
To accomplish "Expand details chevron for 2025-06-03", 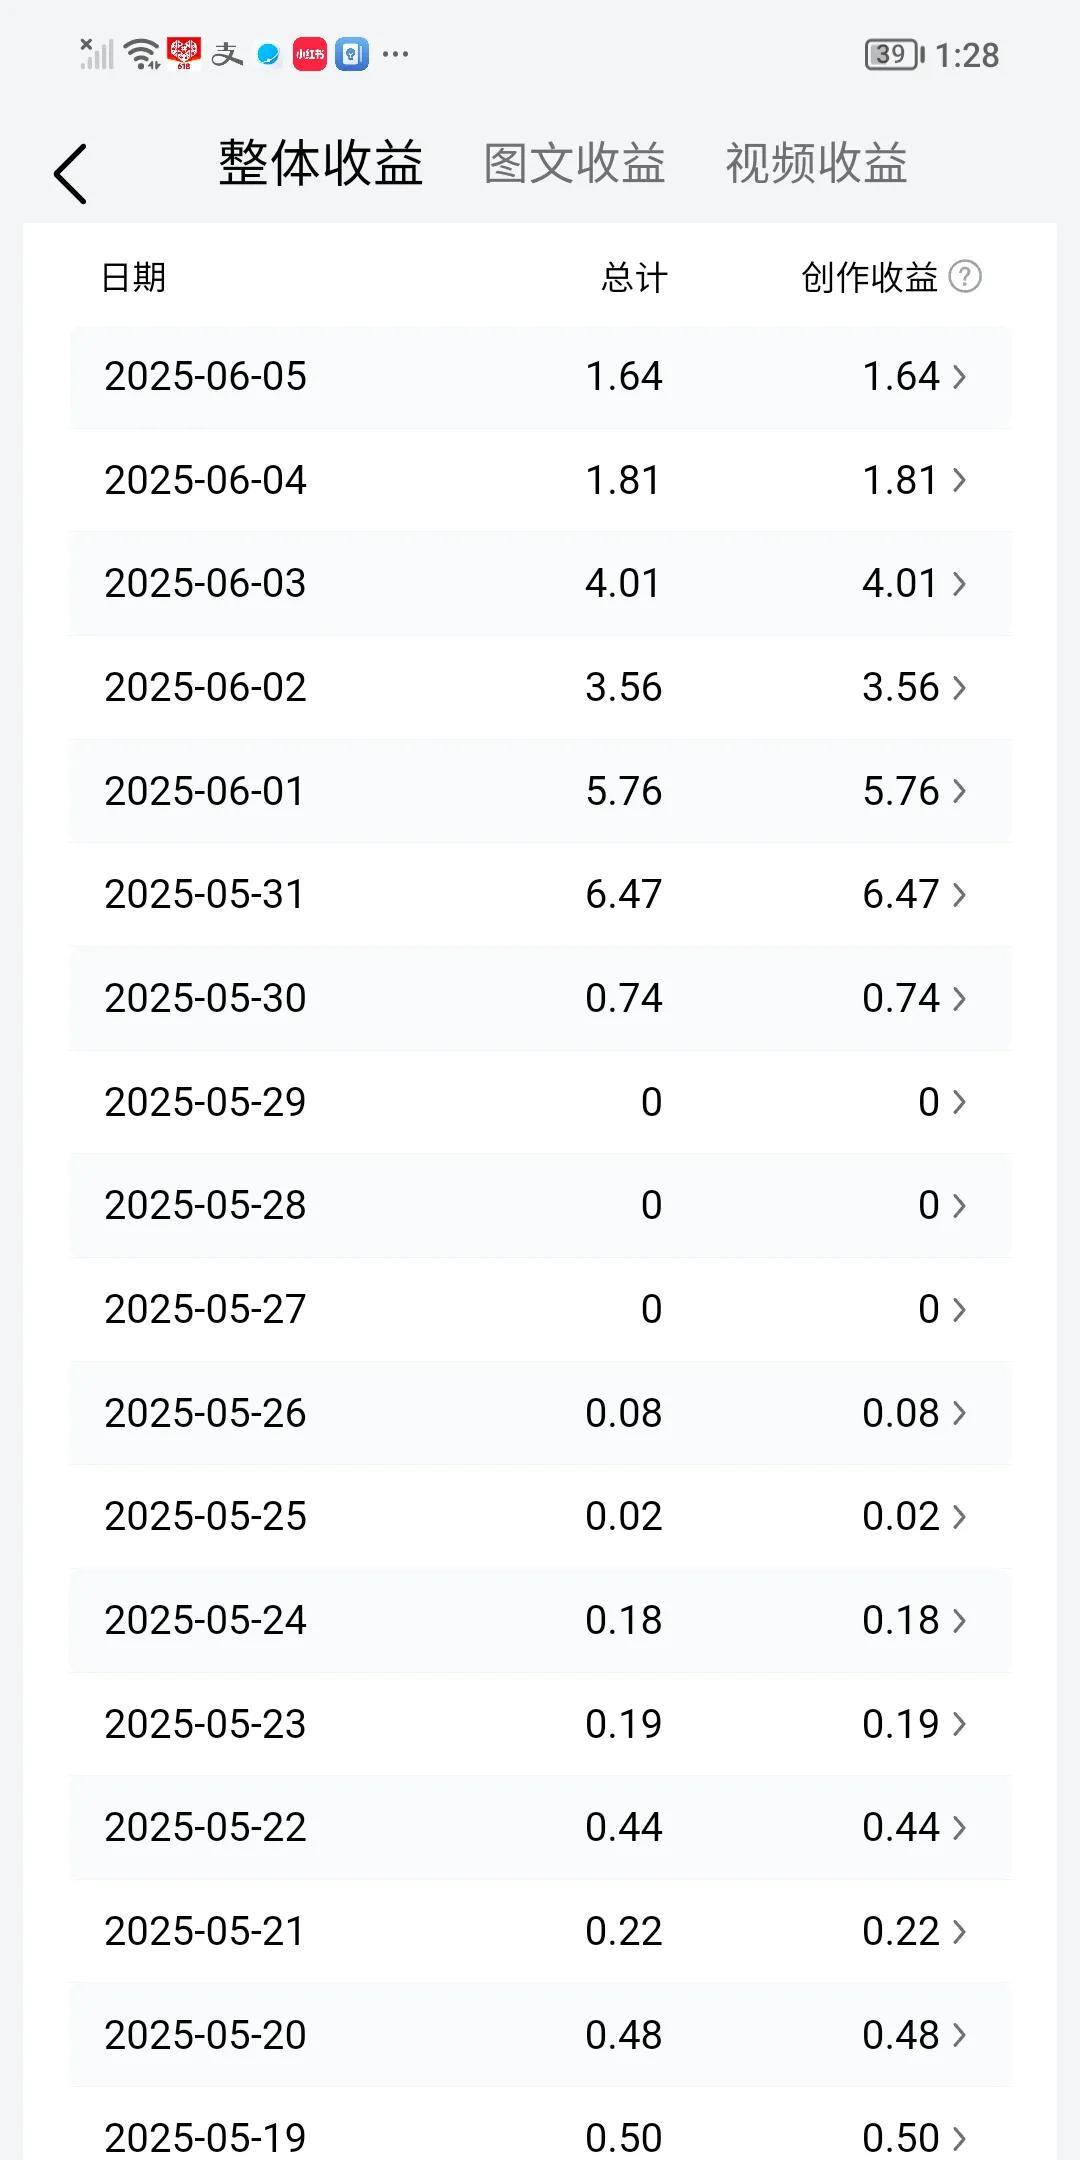I will (x=959, y=584).
